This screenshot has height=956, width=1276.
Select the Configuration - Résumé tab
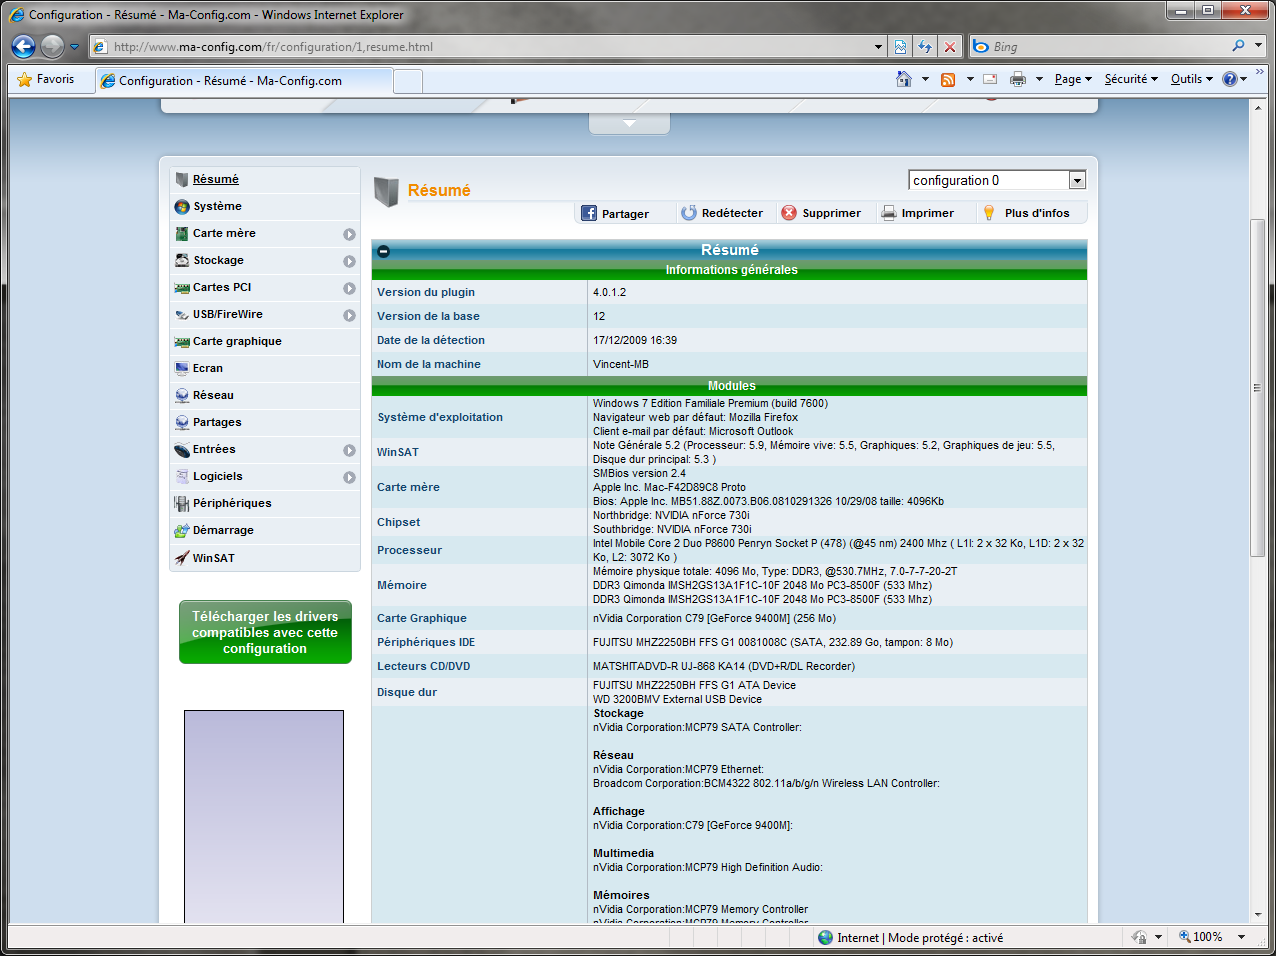[x=244, y=81]
